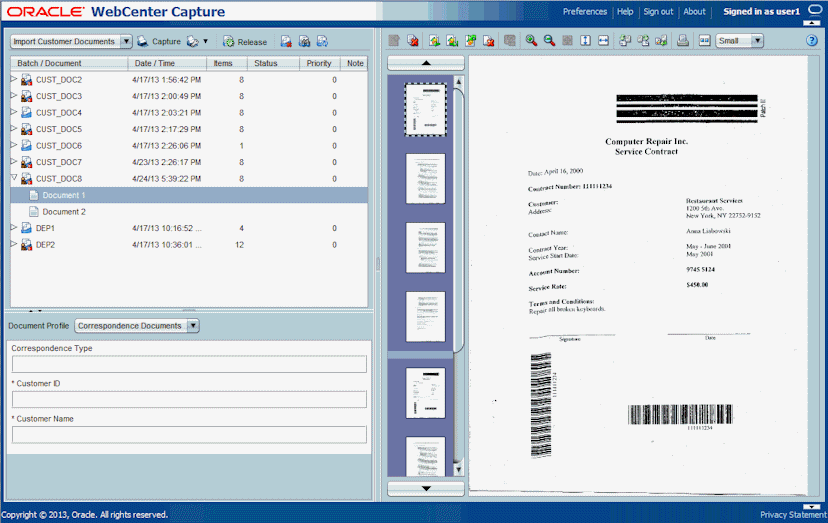Screen dimensions: 828x523
Task: Click the last page-rotate icon before the printer
Action: pyautogui.click(x=661, y=41)
